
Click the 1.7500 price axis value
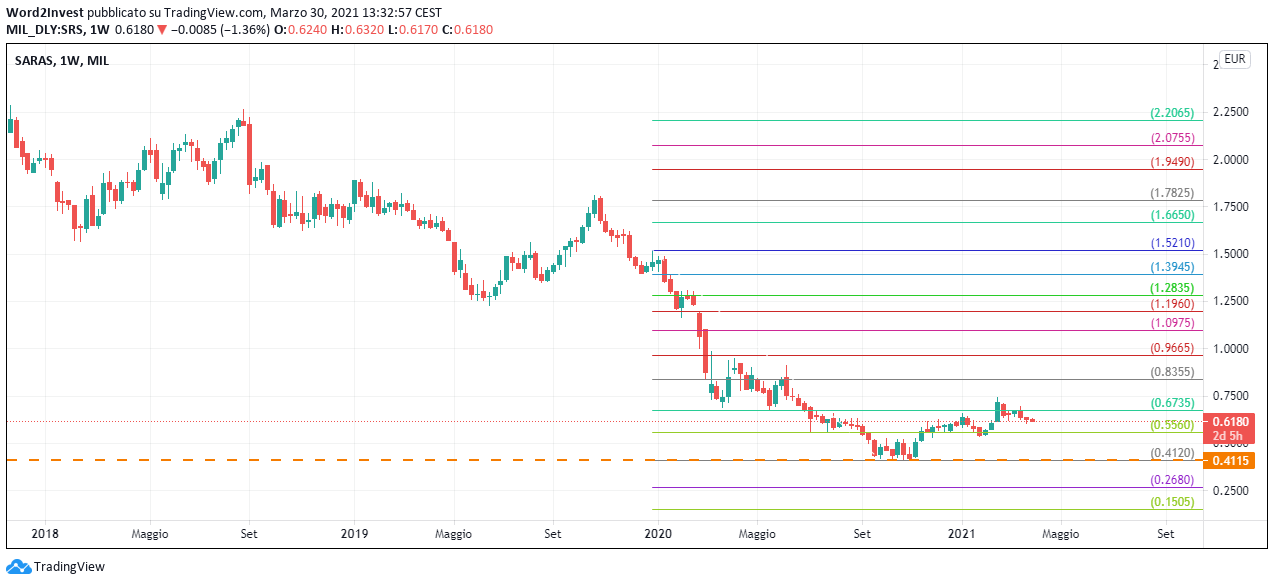1230,207
